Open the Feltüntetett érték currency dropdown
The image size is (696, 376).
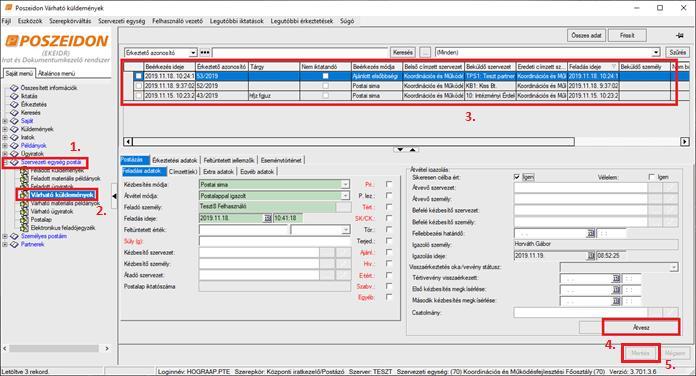[x=345, y=230]
